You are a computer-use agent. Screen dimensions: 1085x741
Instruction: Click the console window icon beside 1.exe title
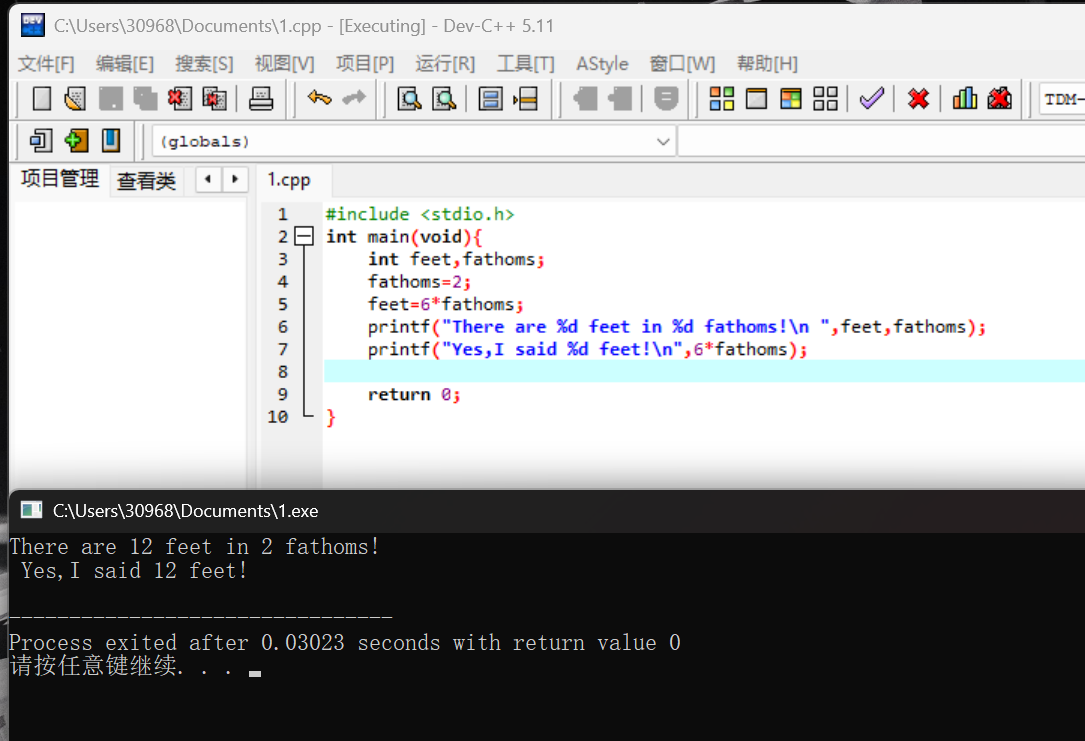point(31,511)
